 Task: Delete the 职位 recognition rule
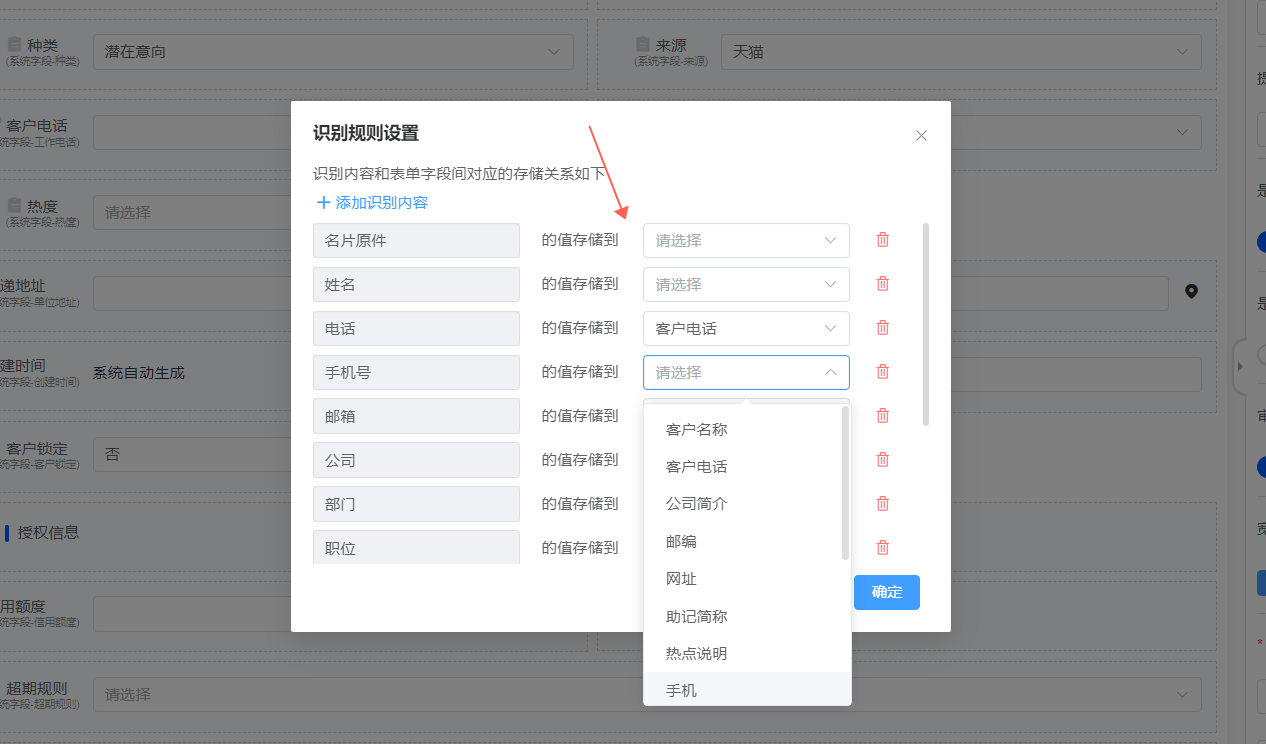coord(883,548)
